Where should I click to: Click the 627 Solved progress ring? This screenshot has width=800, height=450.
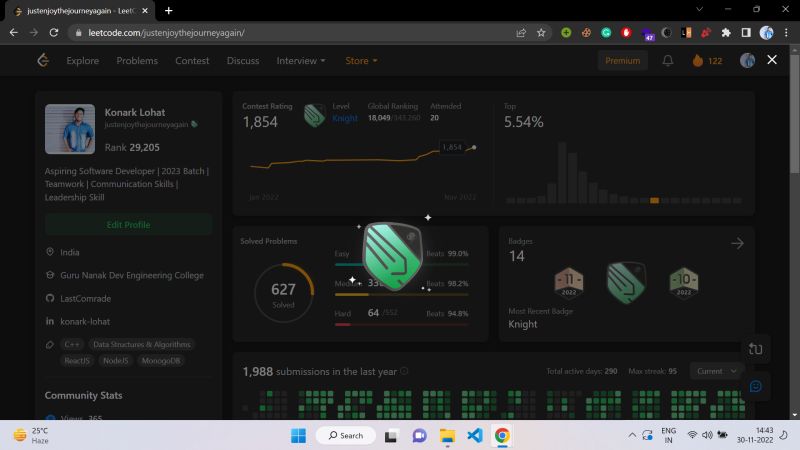pyautogui.click(x=284, y=293)
